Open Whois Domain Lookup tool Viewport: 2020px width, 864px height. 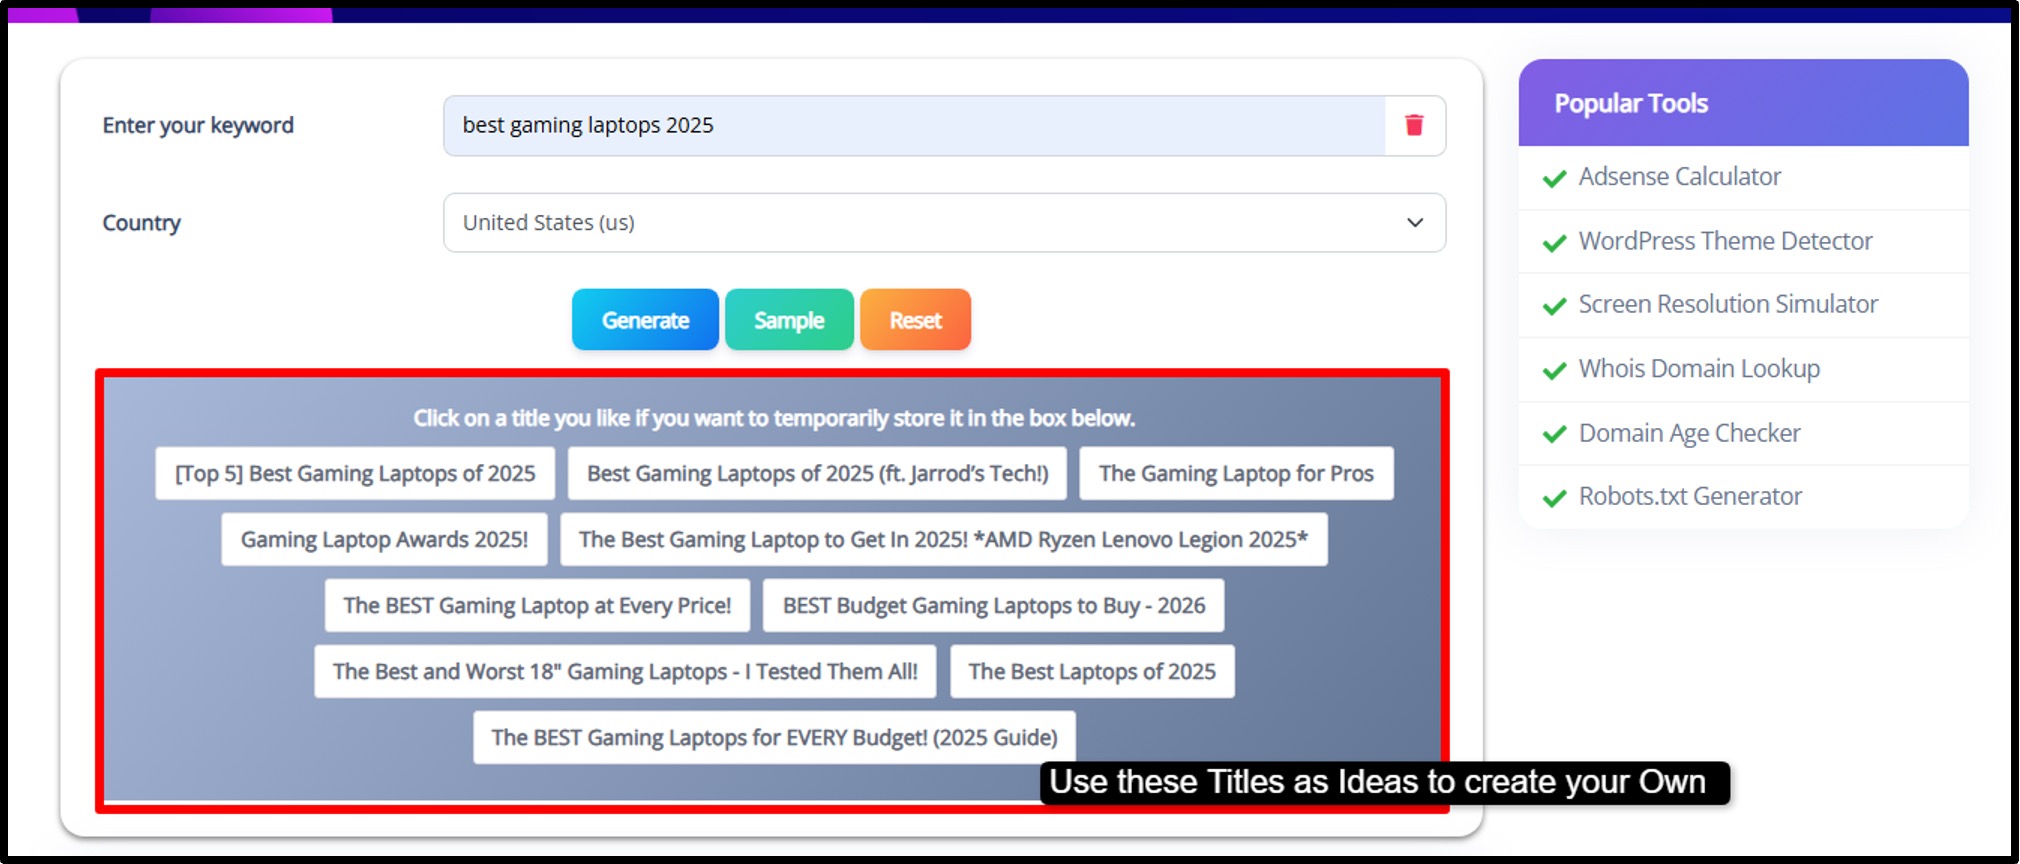[1699, 369]
